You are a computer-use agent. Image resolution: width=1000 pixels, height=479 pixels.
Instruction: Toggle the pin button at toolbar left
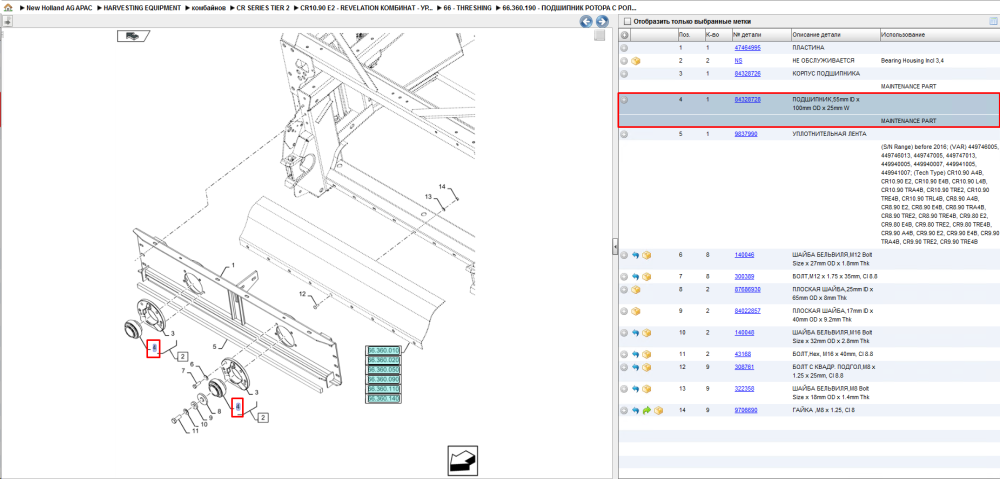7,21
